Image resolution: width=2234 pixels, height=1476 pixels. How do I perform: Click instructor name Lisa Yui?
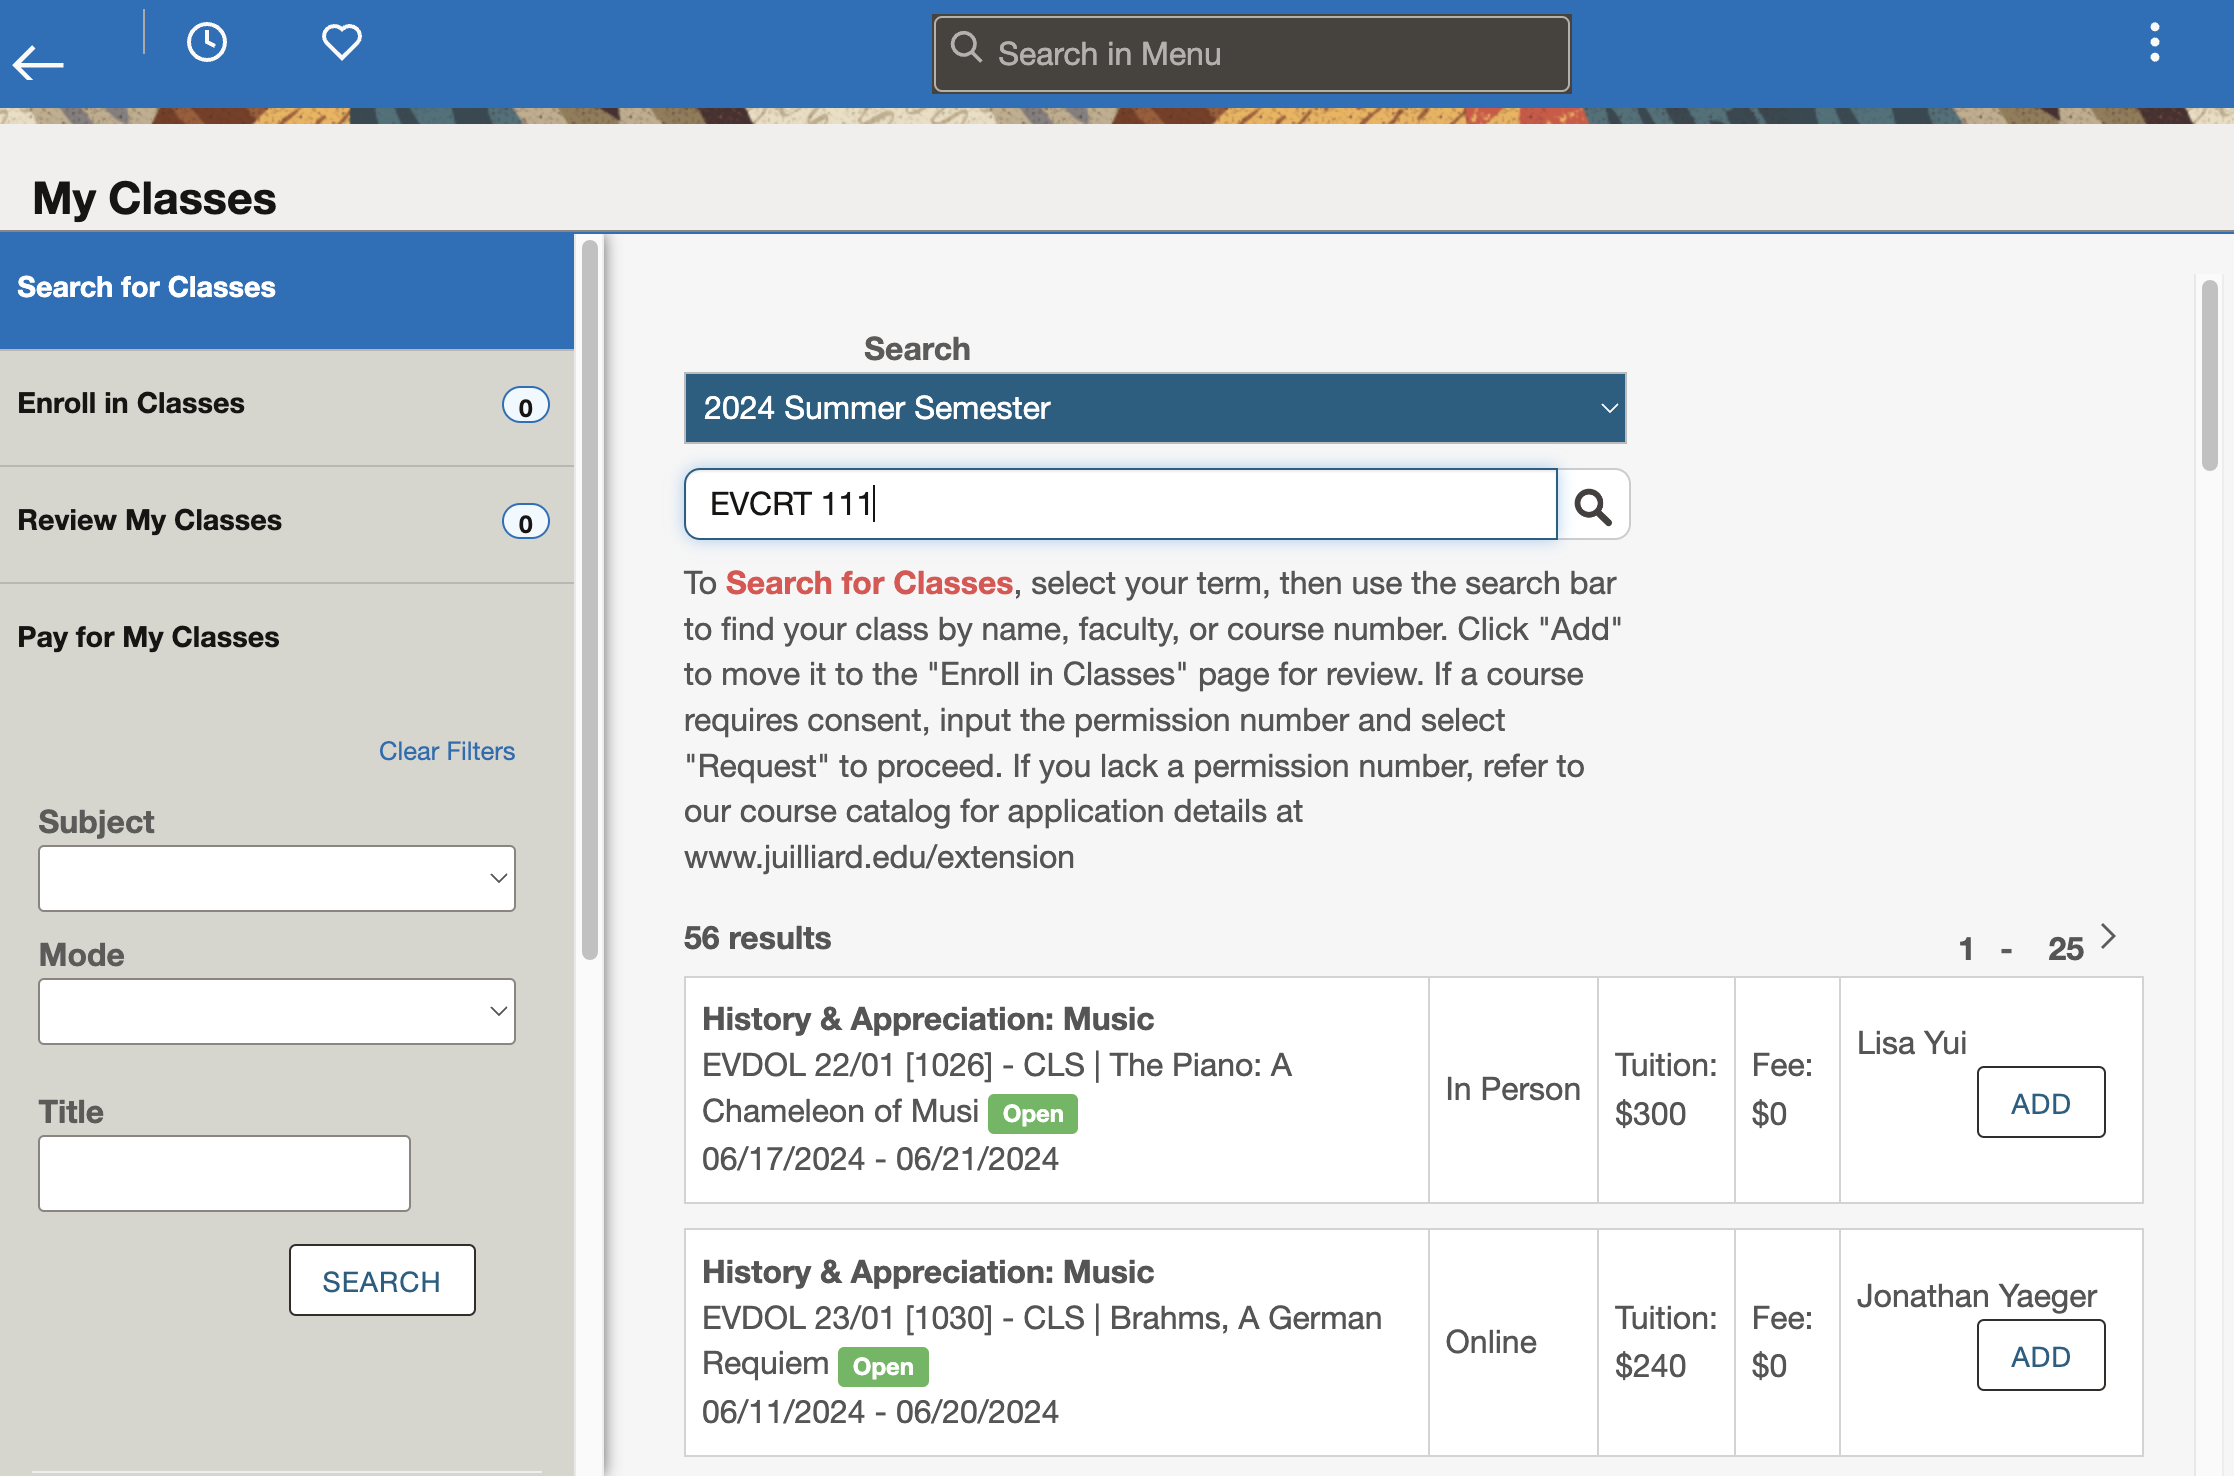1912,1043
